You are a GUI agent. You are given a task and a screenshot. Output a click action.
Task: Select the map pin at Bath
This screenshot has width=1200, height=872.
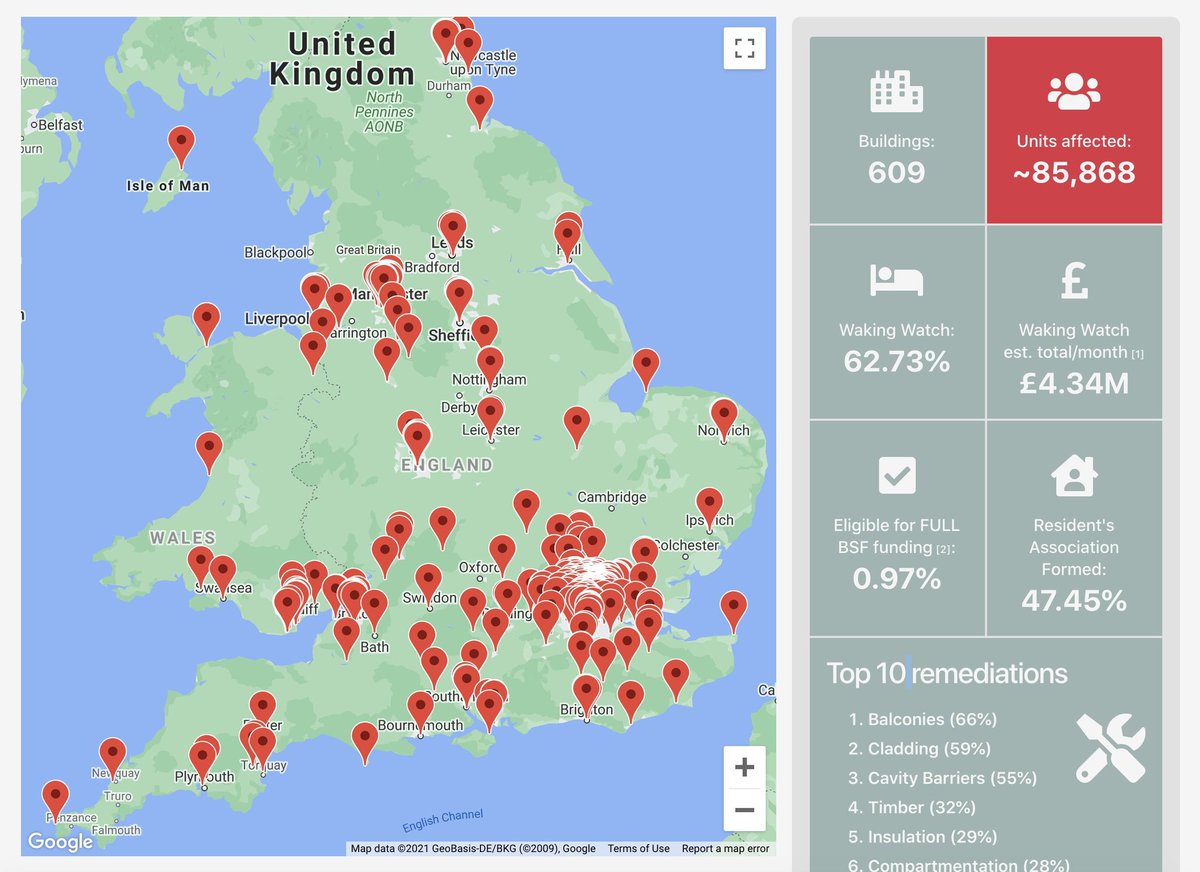(375, 612)
